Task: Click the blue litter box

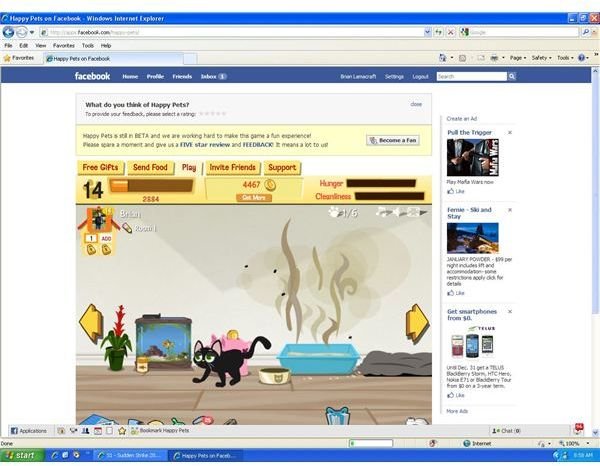Action: [318, 358]
